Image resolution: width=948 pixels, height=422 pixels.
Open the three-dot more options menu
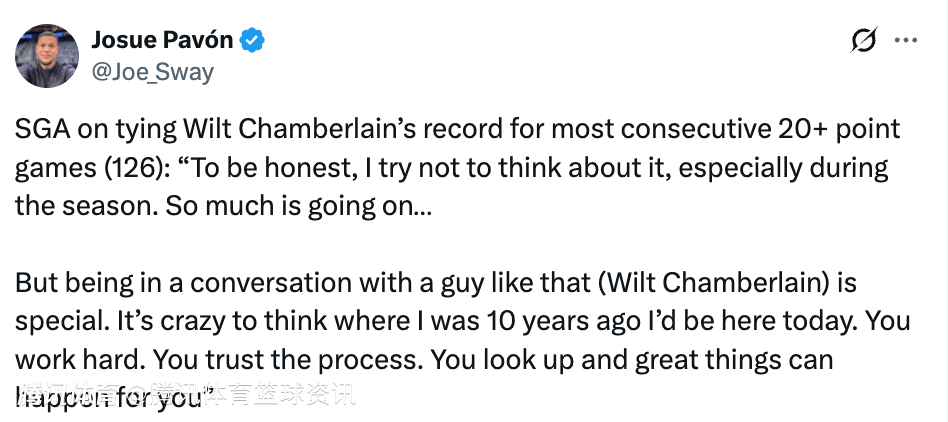pos(905,41)
